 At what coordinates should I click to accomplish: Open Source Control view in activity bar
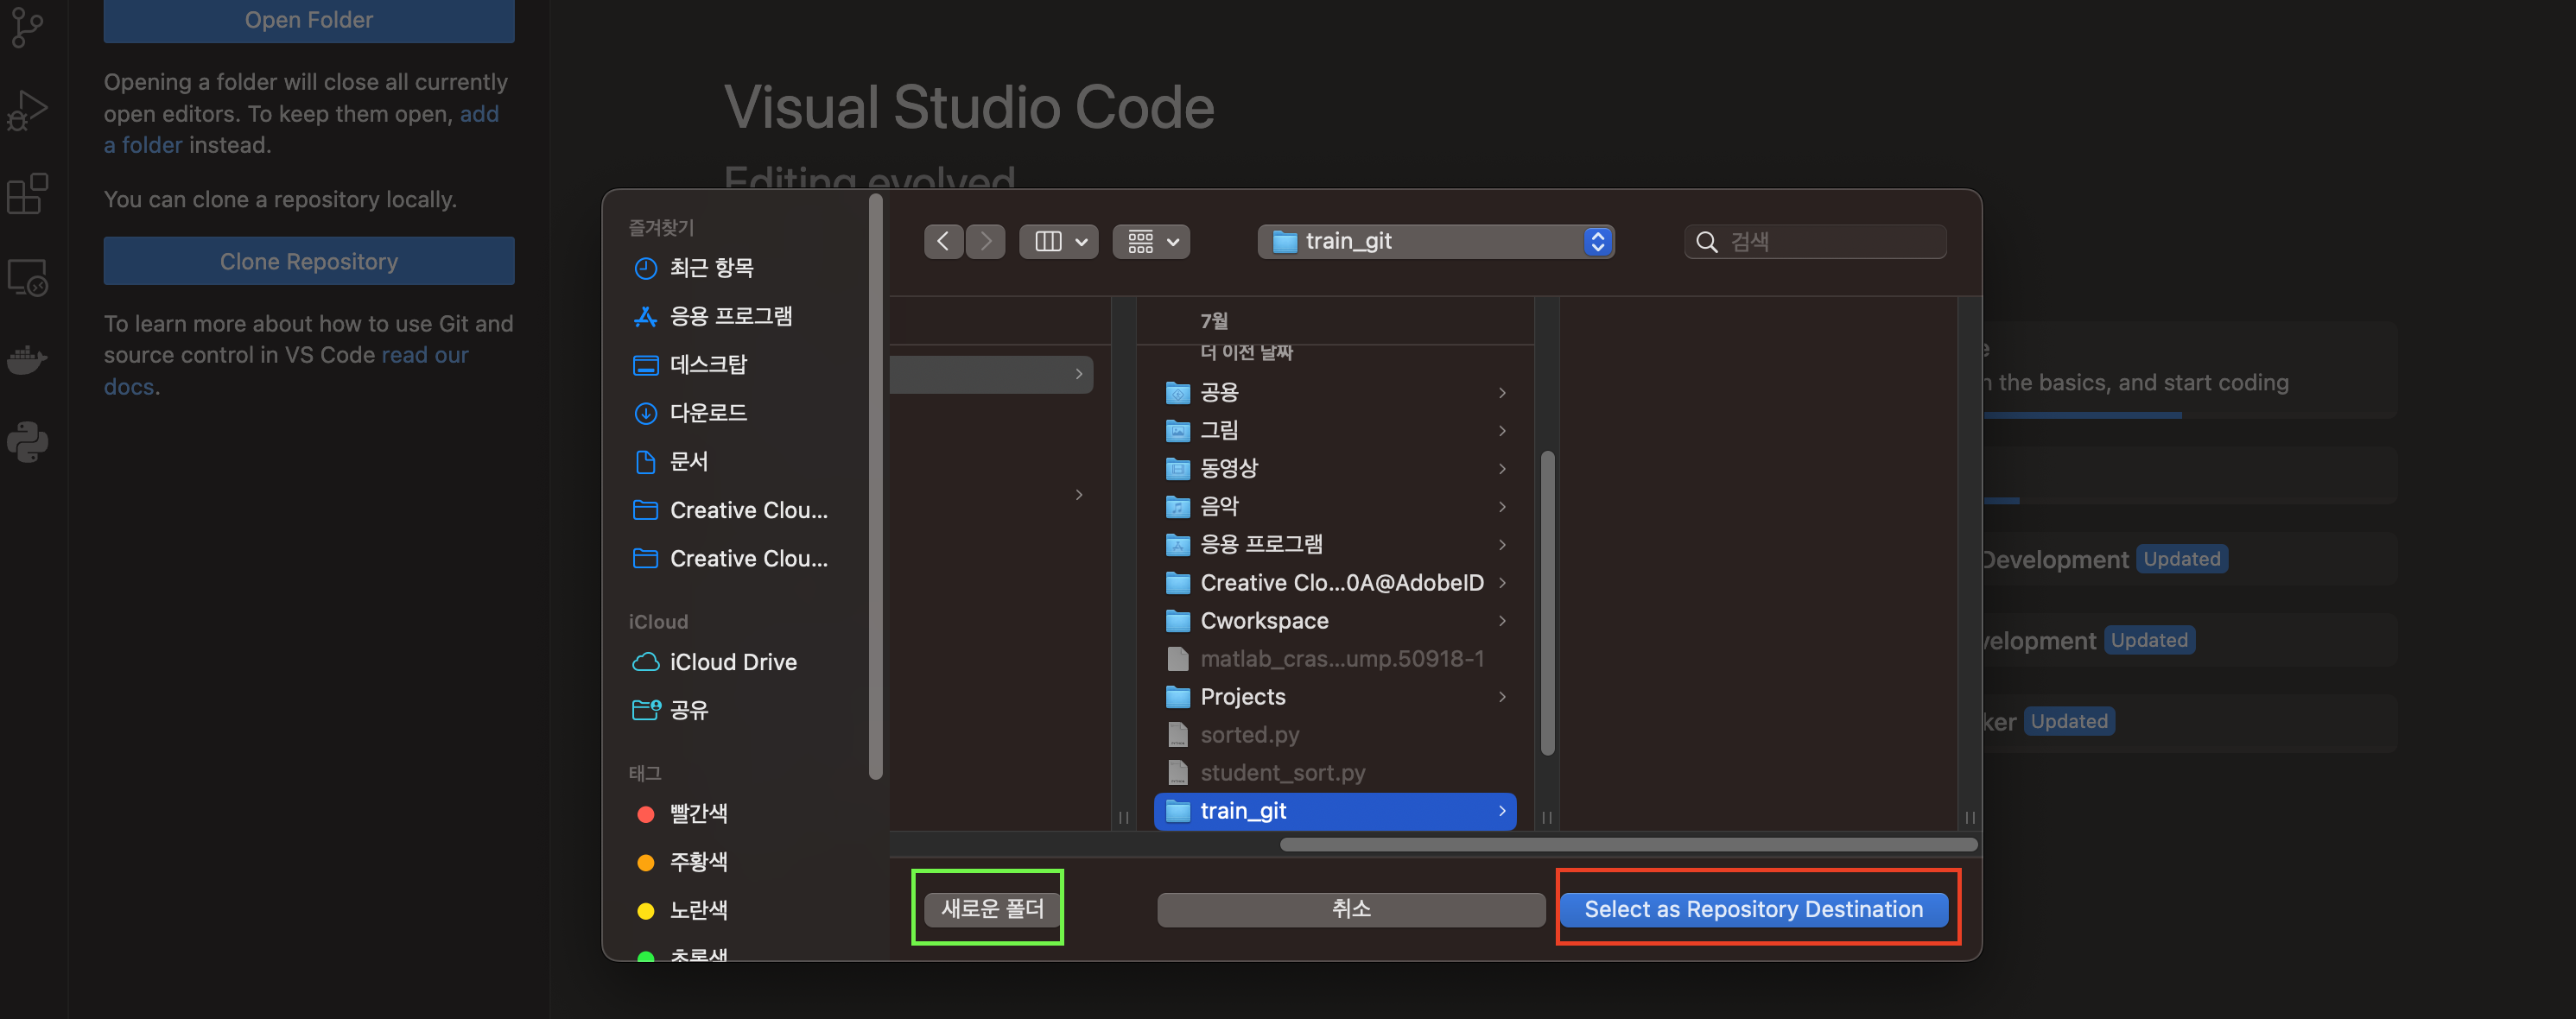tap(27, 27)
